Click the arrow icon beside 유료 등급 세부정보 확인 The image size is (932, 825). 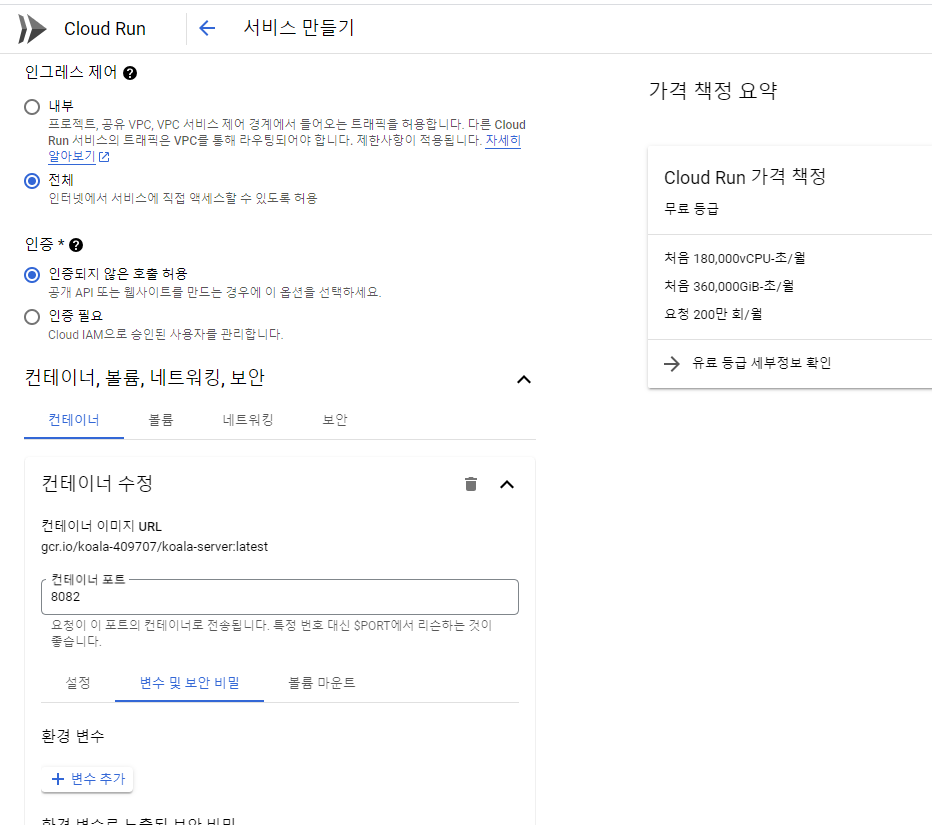pos(672,364)
